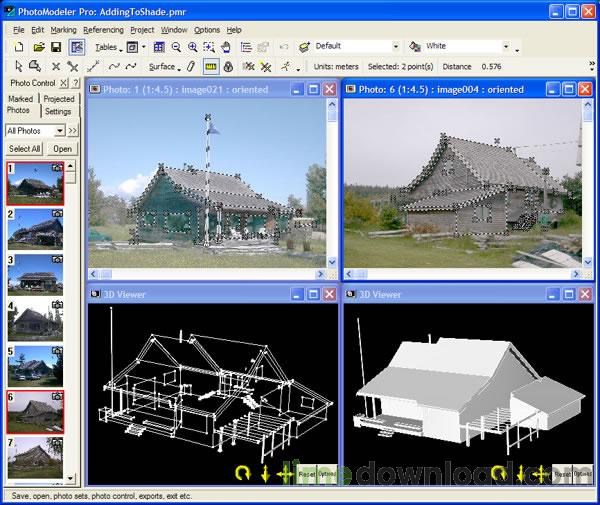
Task: Choose the sub-pixel target marker tool
Action: (x=73, y=67)
